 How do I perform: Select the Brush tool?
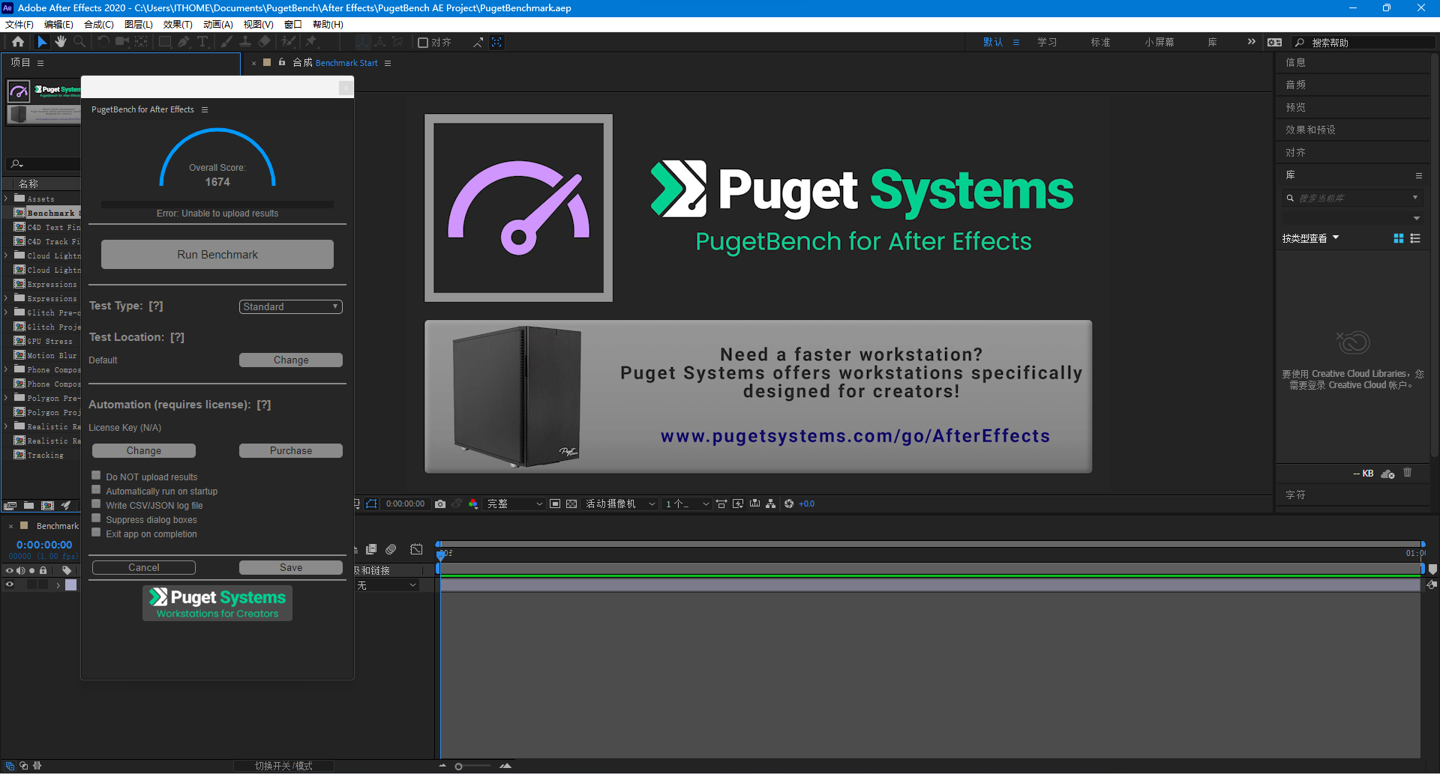(x=227, y=42)
